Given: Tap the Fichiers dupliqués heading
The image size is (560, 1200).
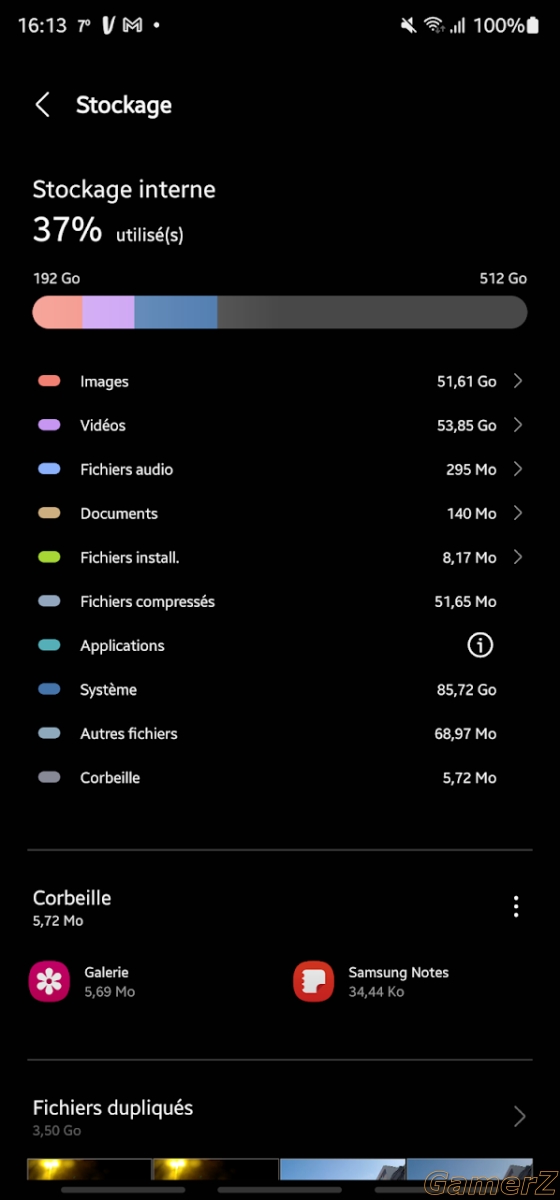Looking at the screenshot, I should click(113, 1108).
